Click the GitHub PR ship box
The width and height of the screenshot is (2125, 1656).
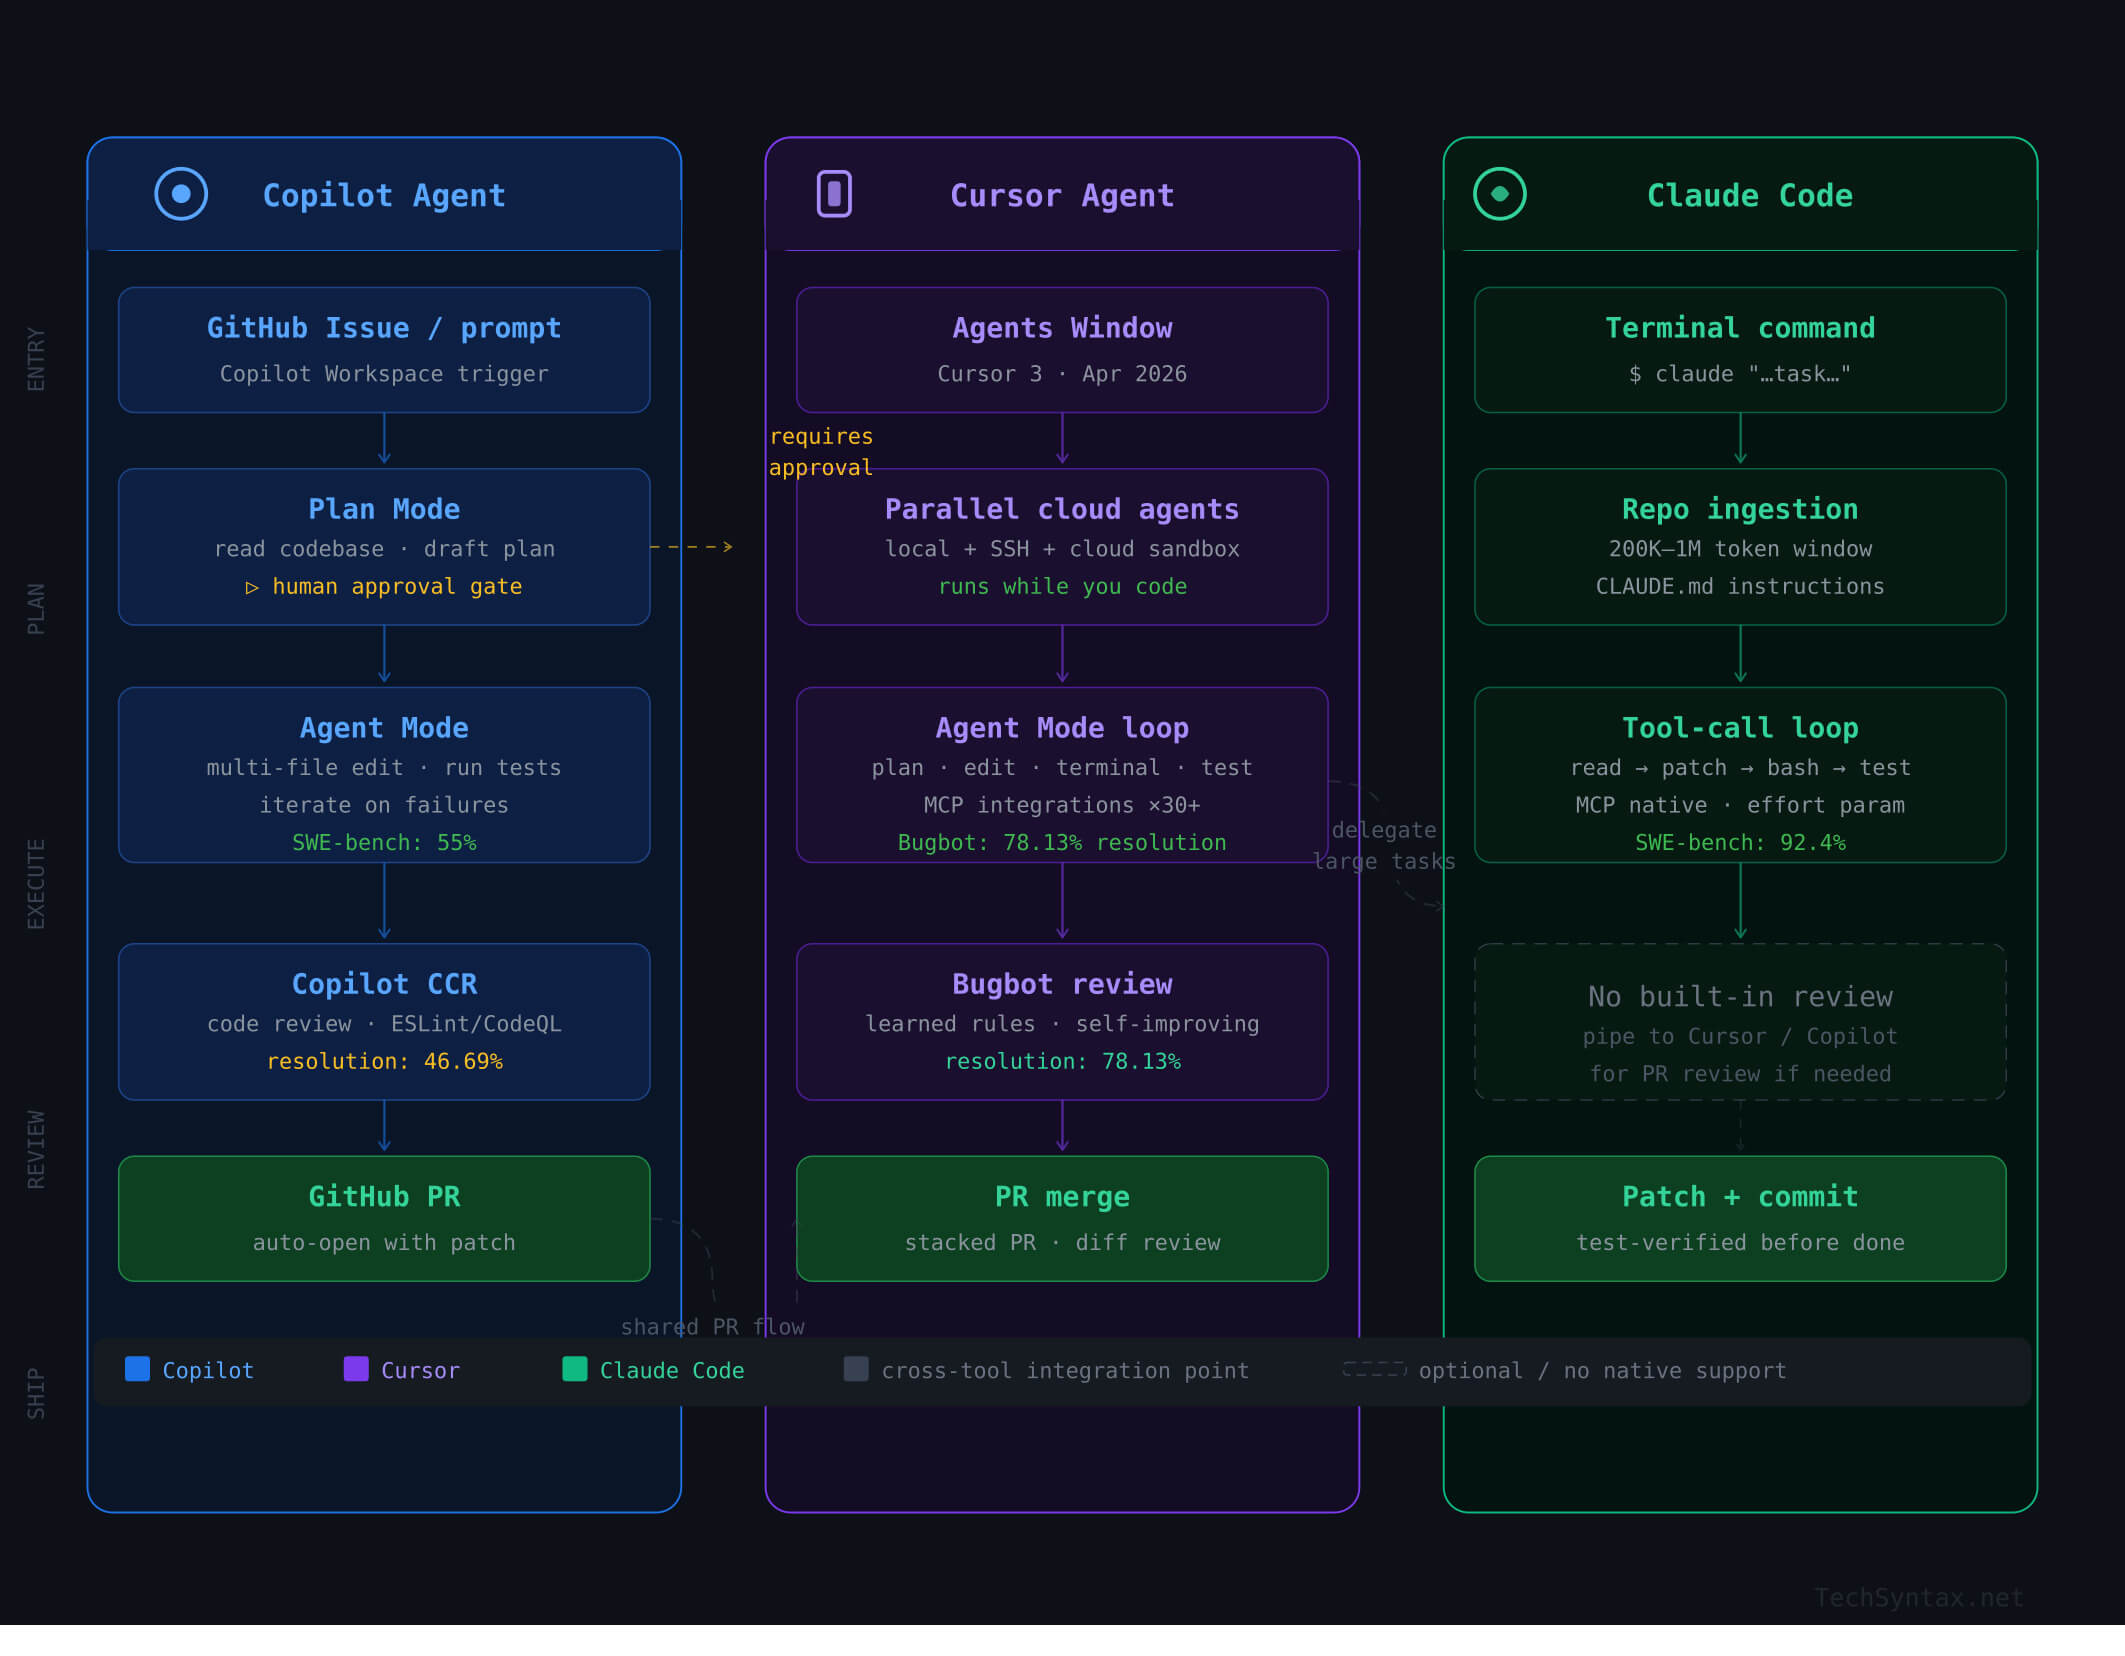click(x=384, y=1218)
